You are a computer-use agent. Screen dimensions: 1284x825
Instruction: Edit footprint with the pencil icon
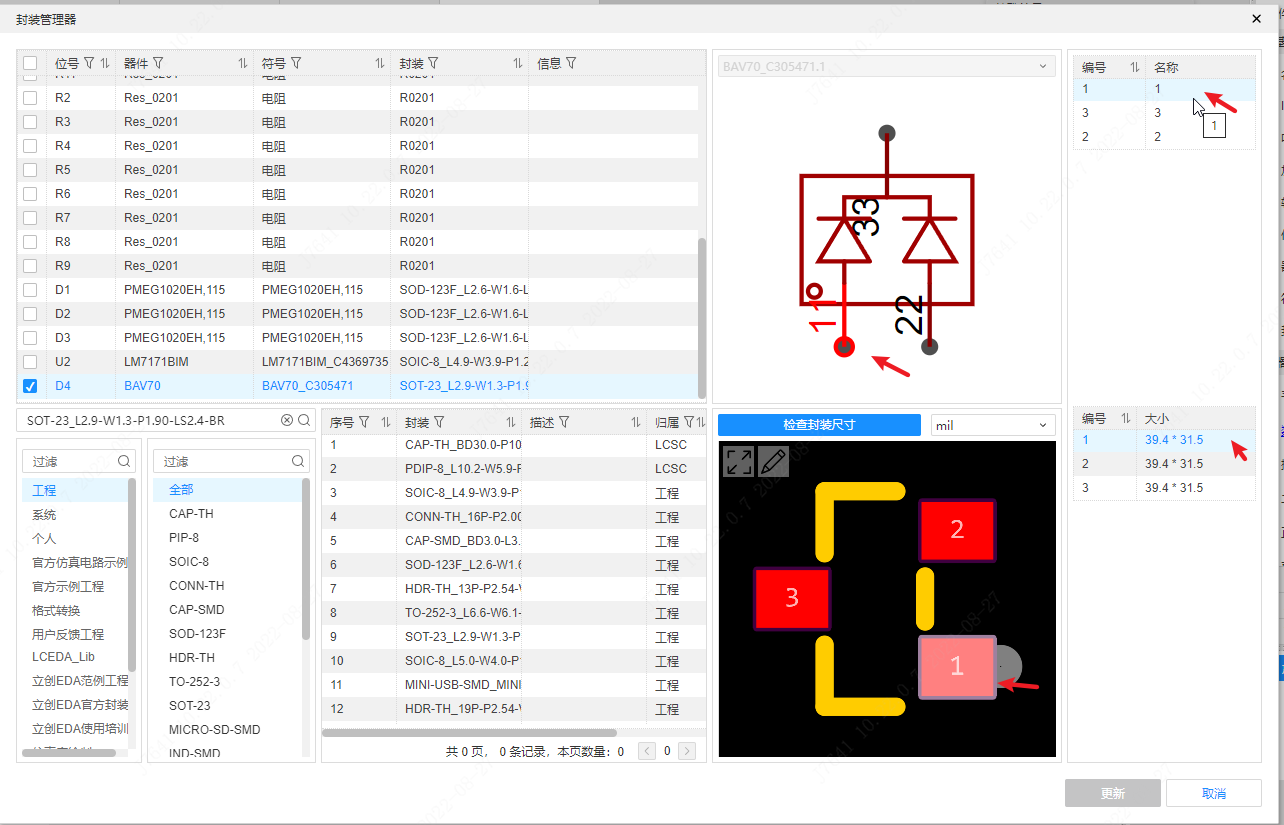[x=773, y=461]
